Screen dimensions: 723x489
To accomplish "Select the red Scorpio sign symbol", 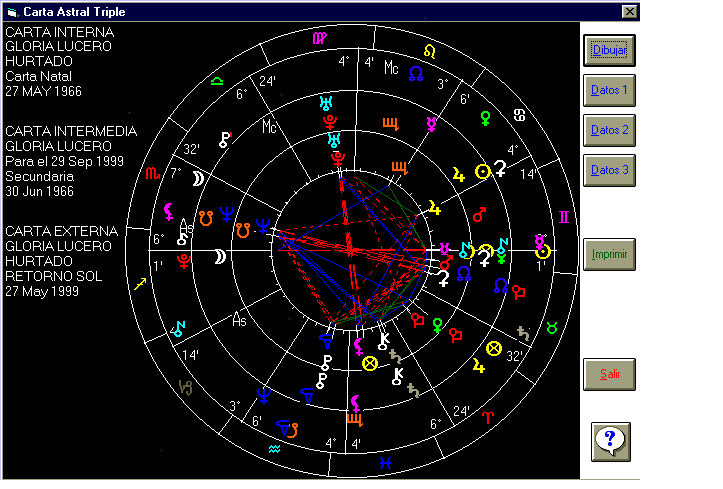I will [151, 173].
